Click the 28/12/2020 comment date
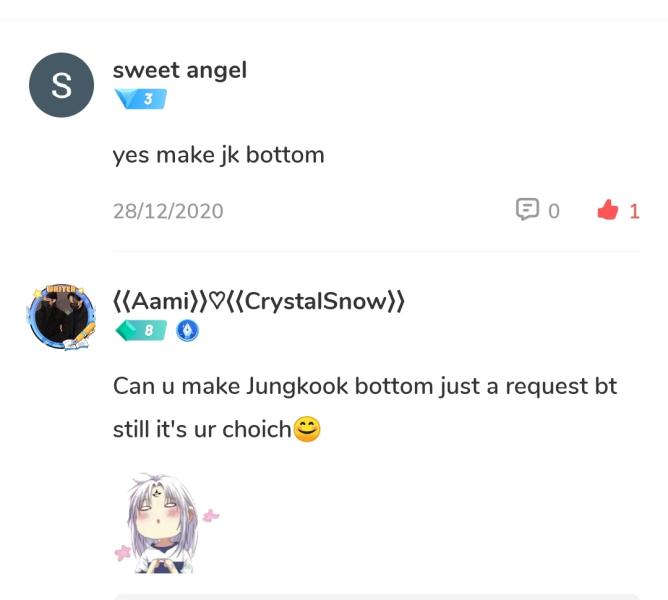Image resolution: width=668 pixels, height=600 pixels. [168, 211]
